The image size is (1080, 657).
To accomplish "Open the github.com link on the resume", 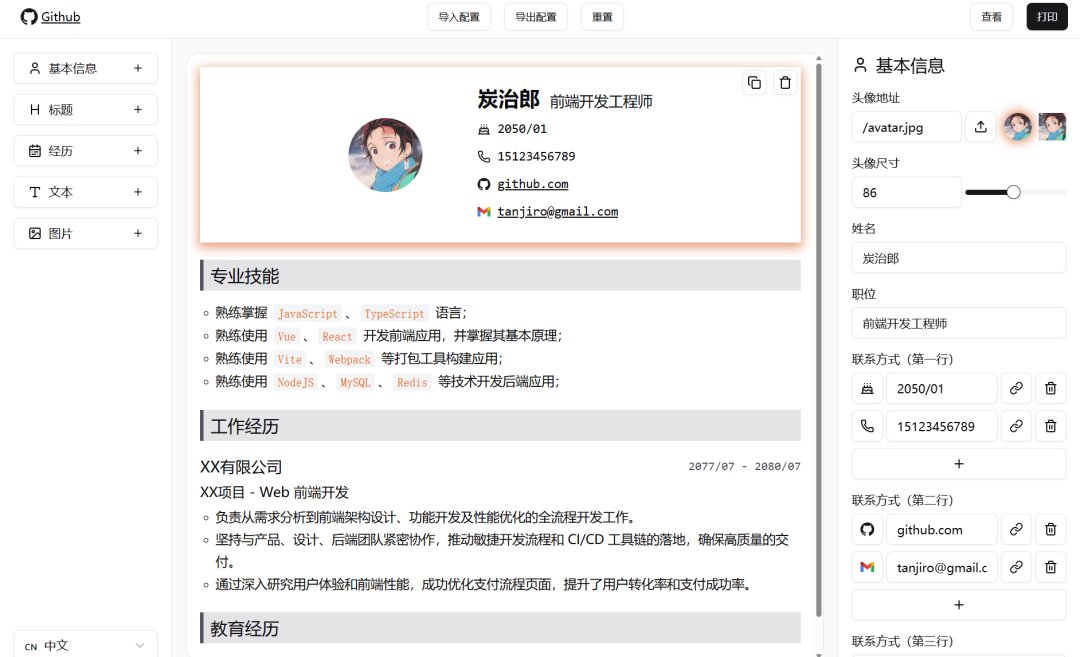I will tap(535, 184).
